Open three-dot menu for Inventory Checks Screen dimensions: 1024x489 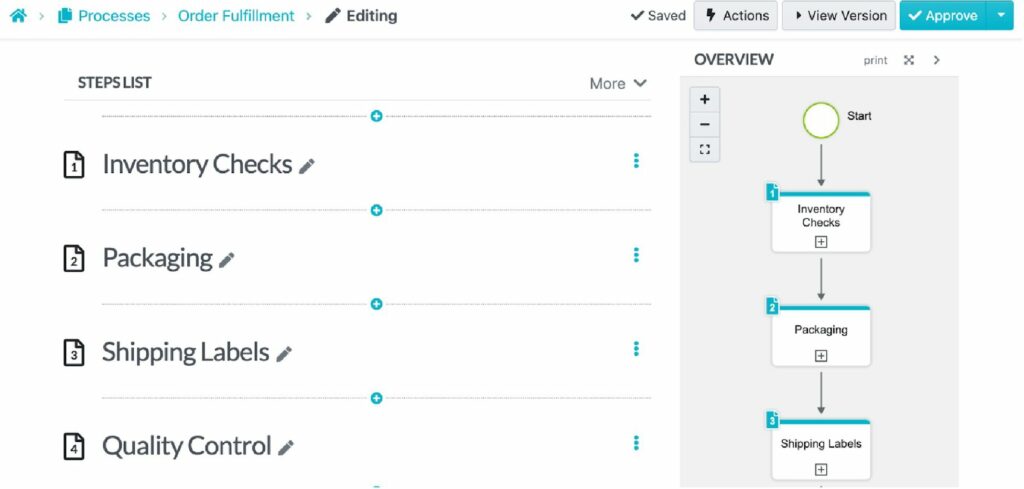pyautogui.click(x=636, y=161)
